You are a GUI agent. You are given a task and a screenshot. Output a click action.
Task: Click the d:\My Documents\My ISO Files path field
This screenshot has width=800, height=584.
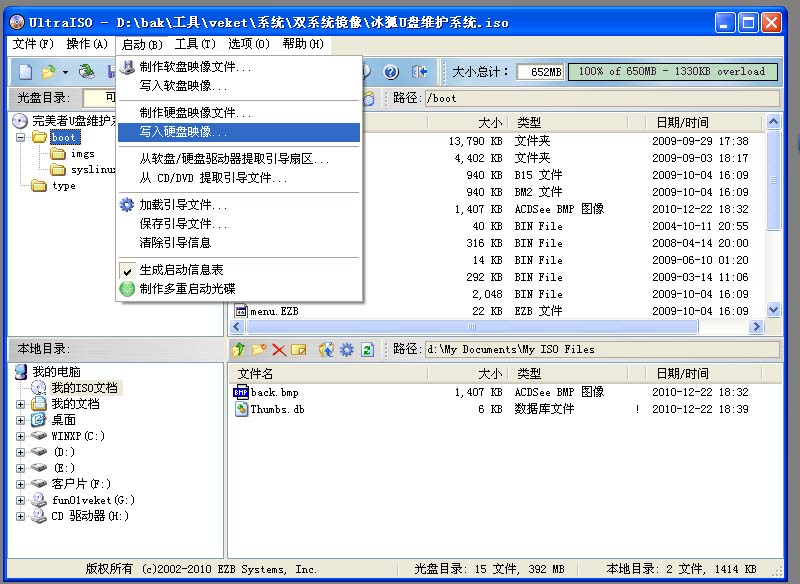(x=602, y=349)
